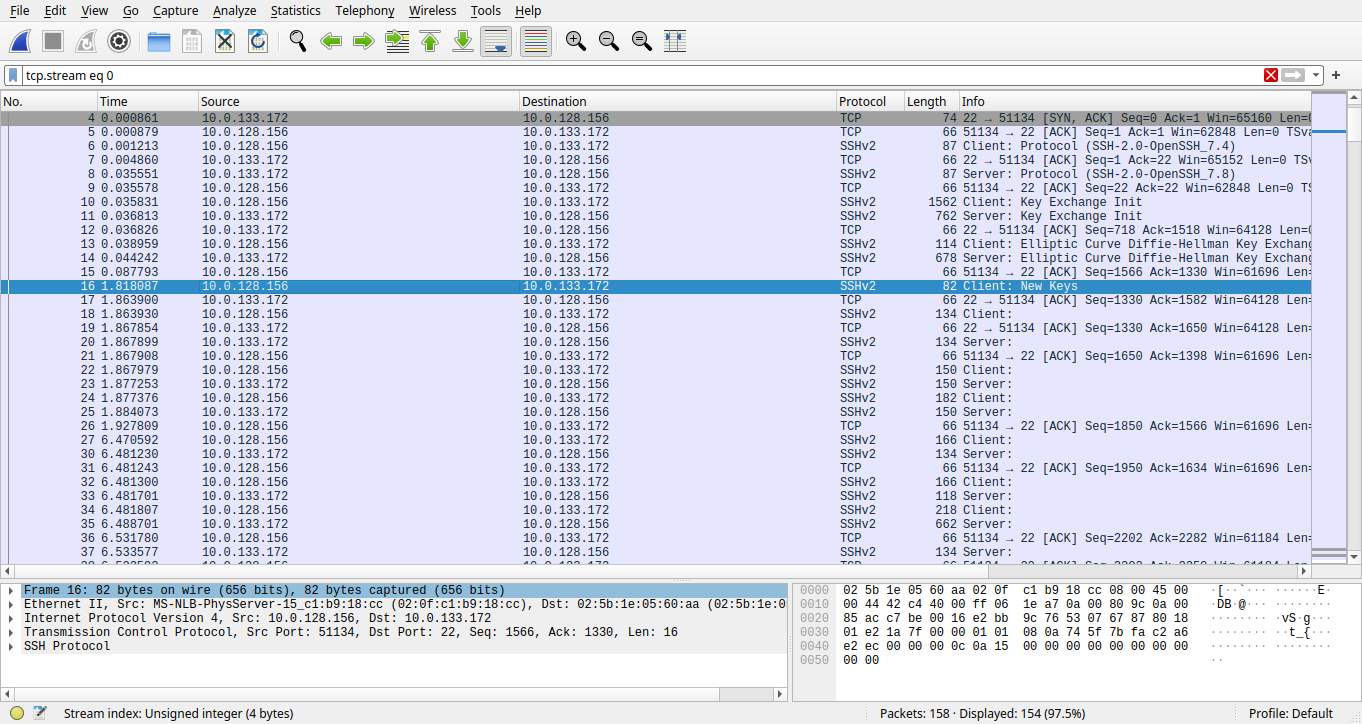The width and height of the screenshot is (1362, 724).
Task: Open display filter bookmarks
Action: coord(13,75)
